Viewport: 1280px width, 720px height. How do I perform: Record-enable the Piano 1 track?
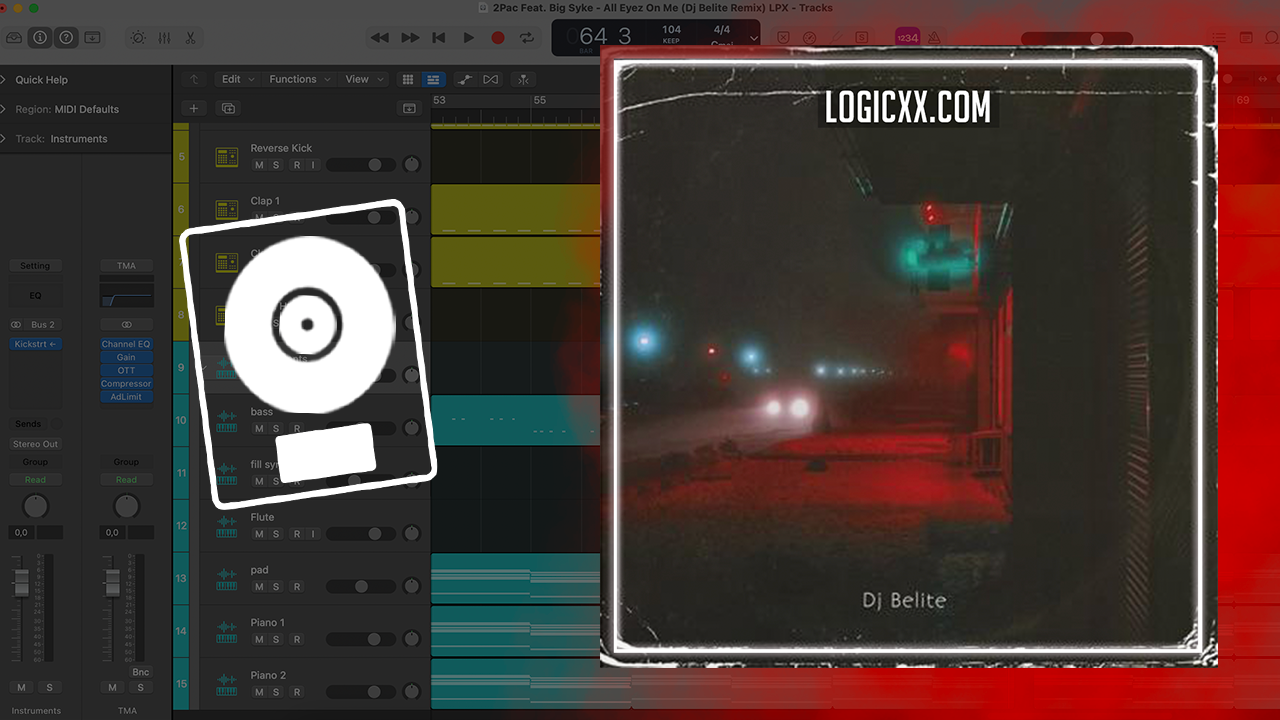(x=296, y=639)
